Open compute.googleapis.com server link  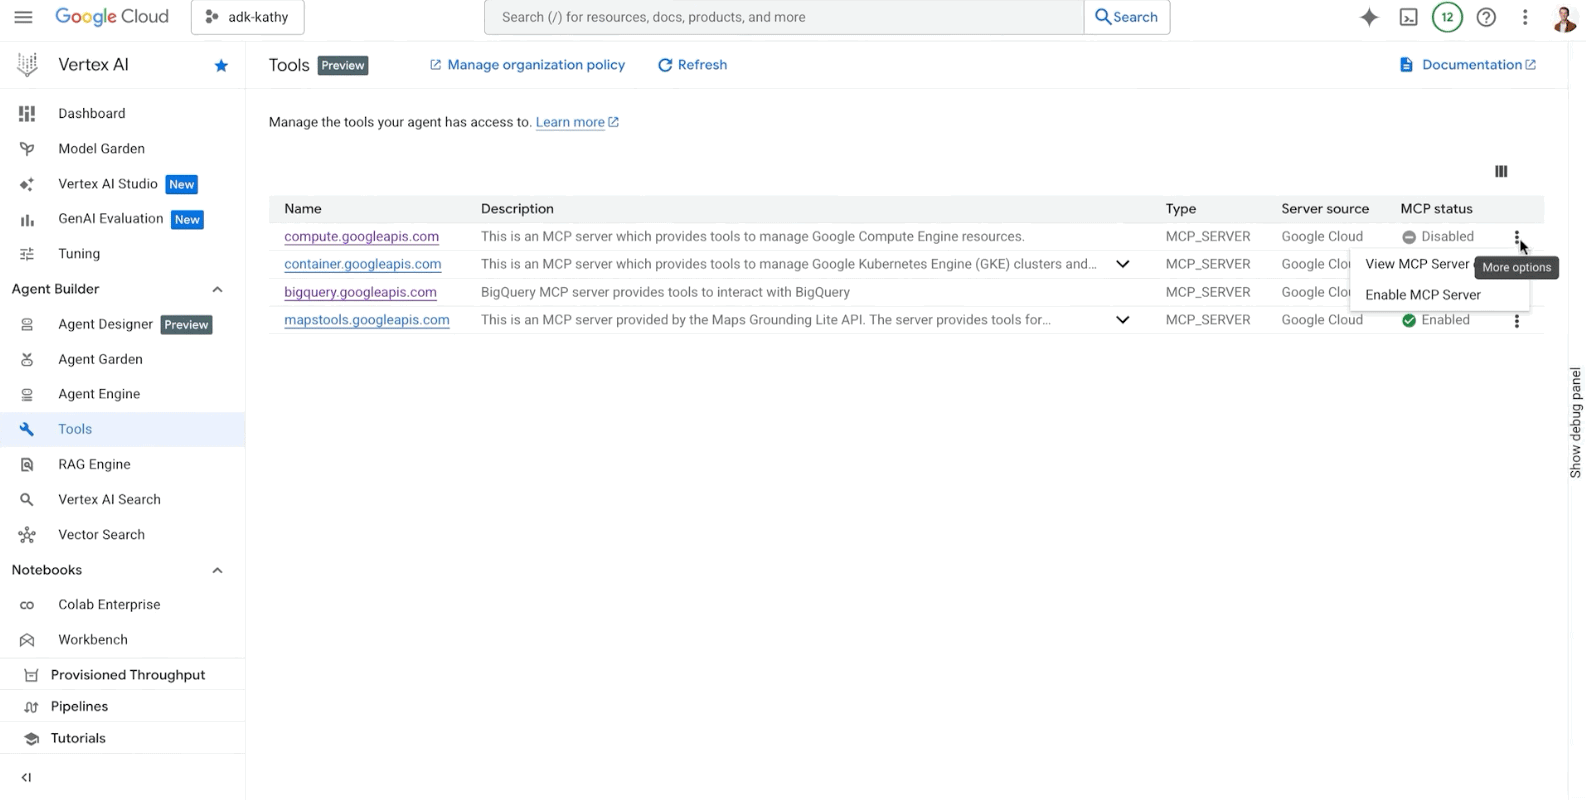pos(361,237)
